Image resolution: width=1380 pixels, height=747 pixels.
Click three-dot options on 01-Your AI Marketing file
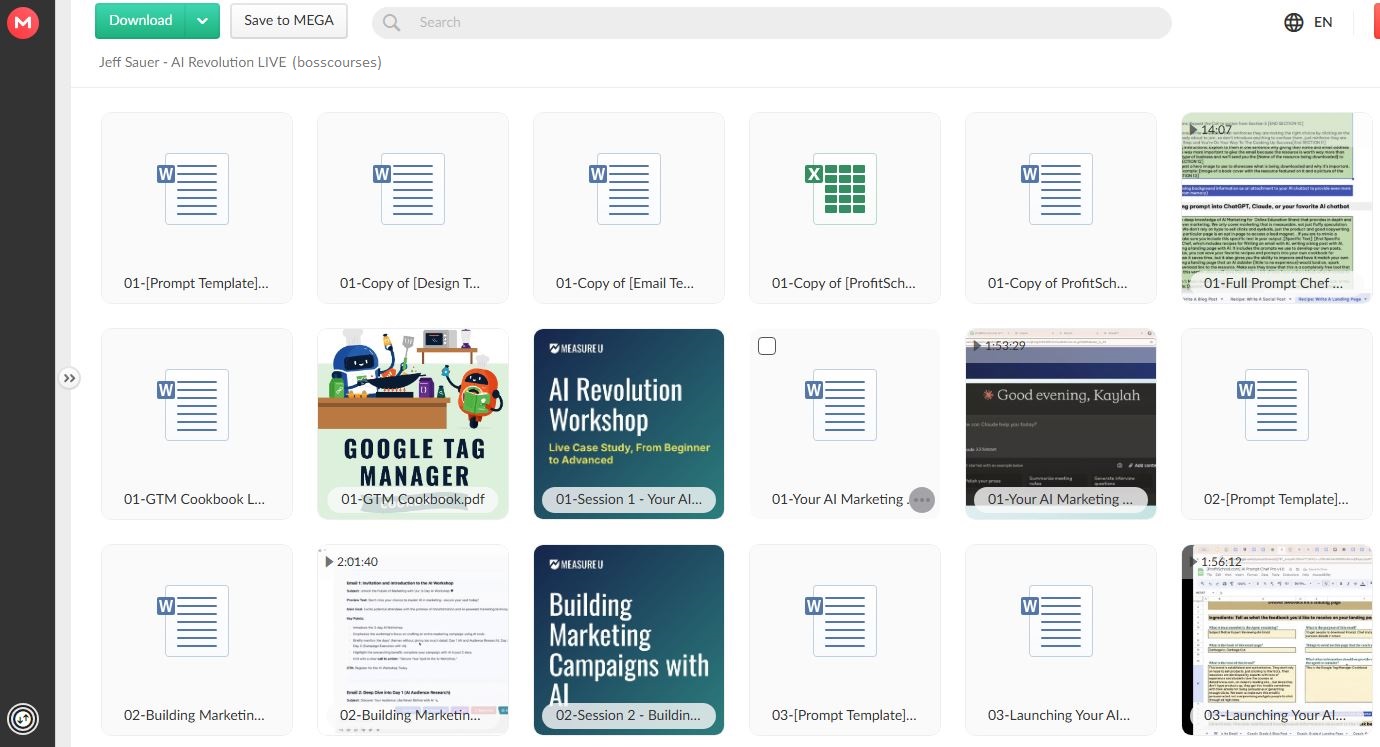point(921,500)
